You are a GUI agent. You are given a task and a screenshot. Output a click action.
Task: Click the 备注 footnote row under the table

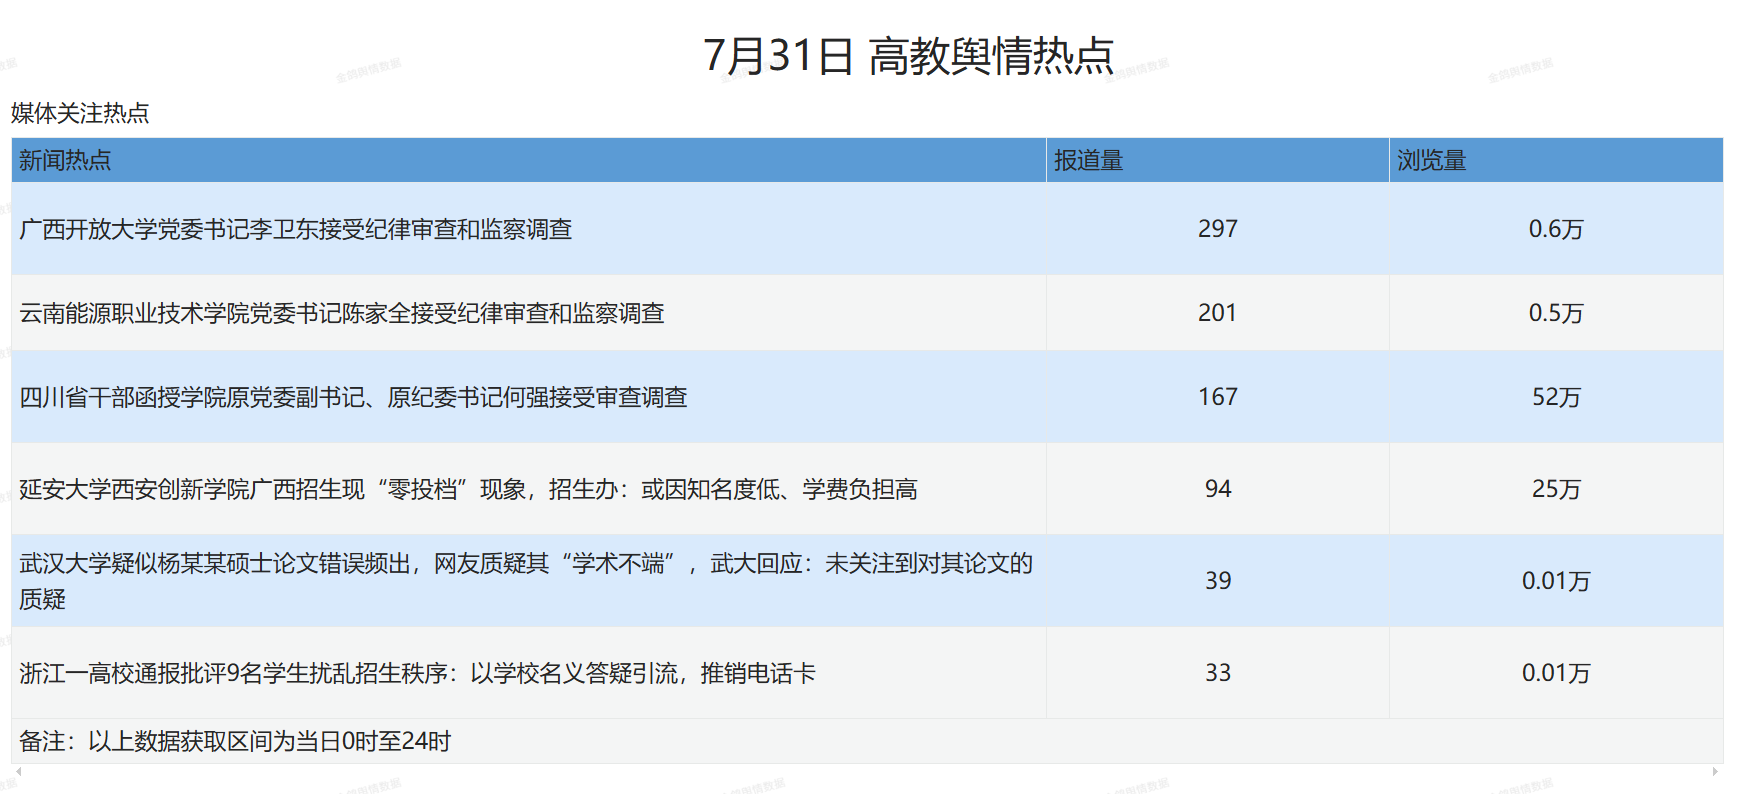click(x=235, y=741)
